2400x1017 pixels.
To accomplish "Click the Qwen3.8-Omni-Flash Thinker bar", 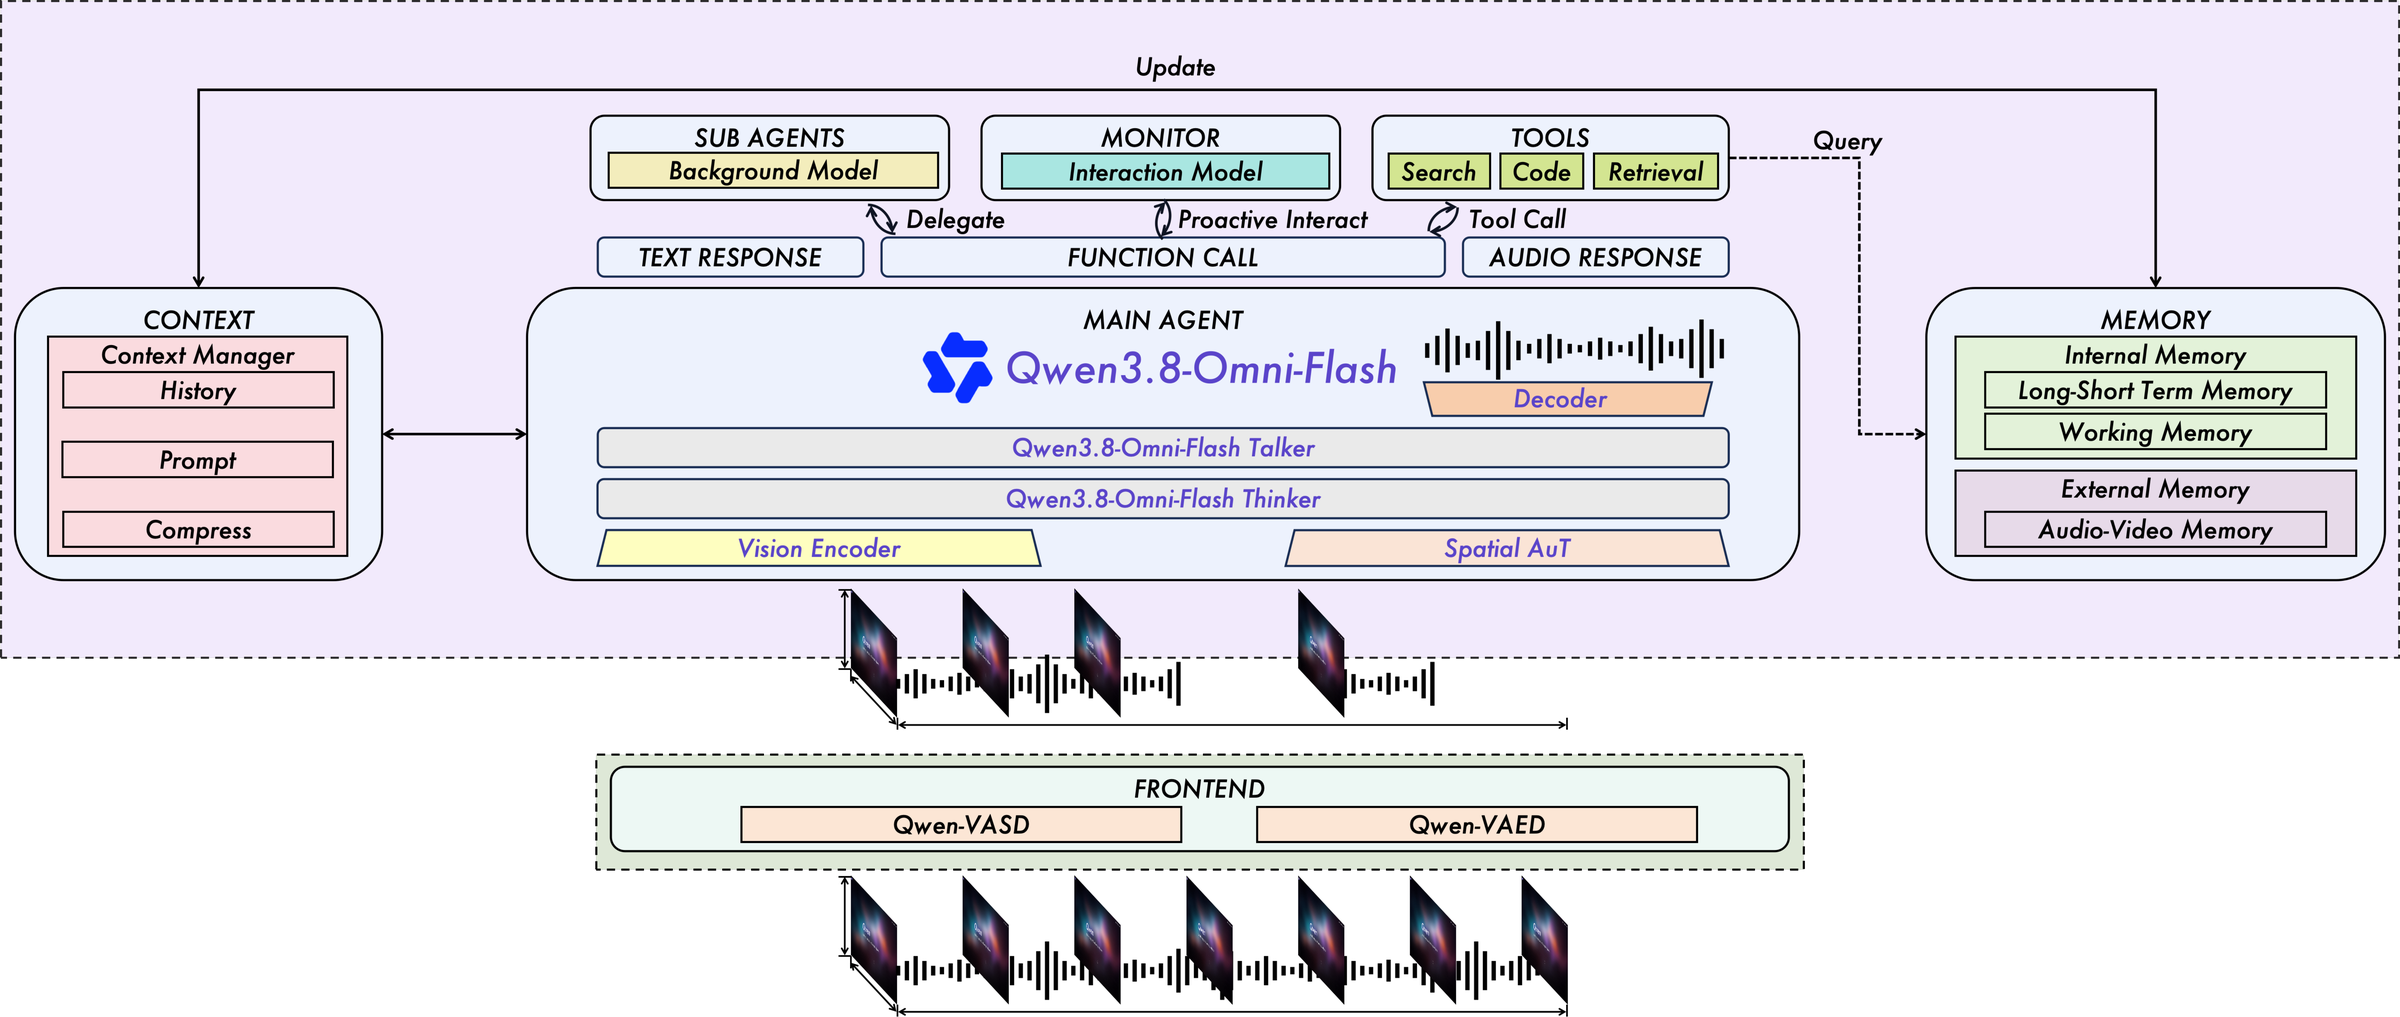I will (x=1162, y=498).
